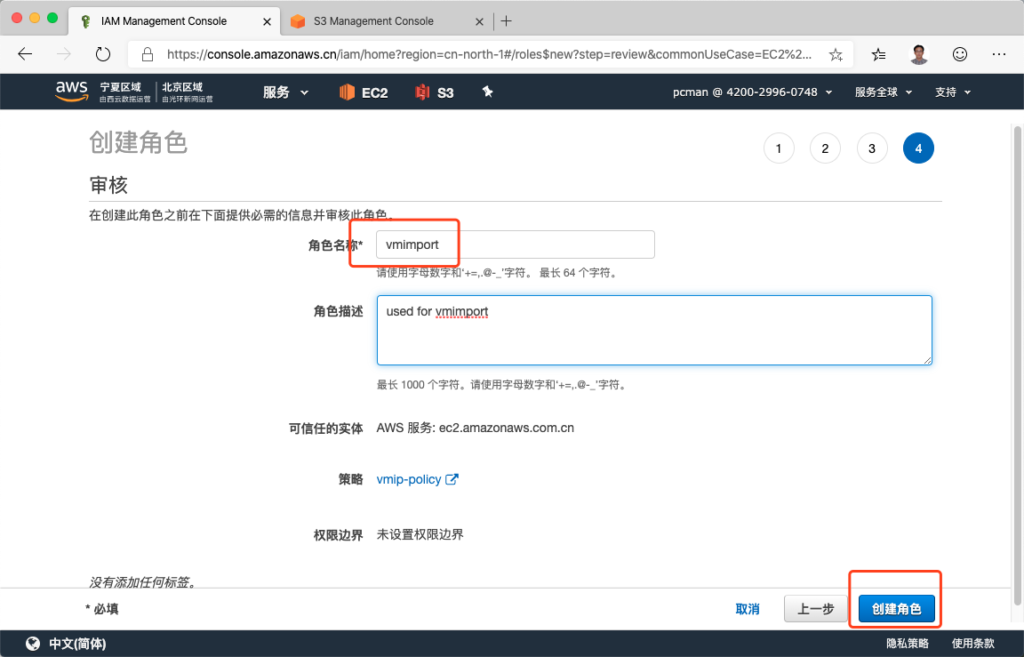The image size is (1024, 657).
Task: Go to step 2 in wizard
Action: 825,149
